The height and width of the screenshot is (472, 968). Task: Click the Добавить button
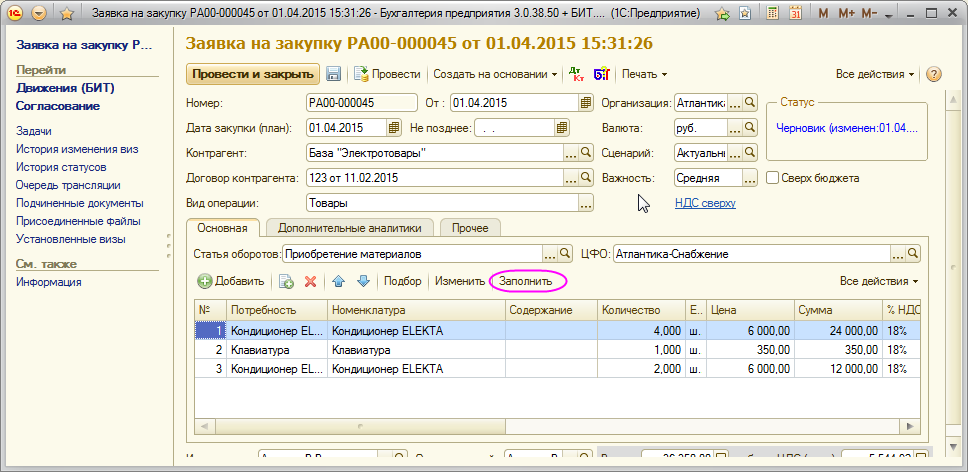[231, 281]
